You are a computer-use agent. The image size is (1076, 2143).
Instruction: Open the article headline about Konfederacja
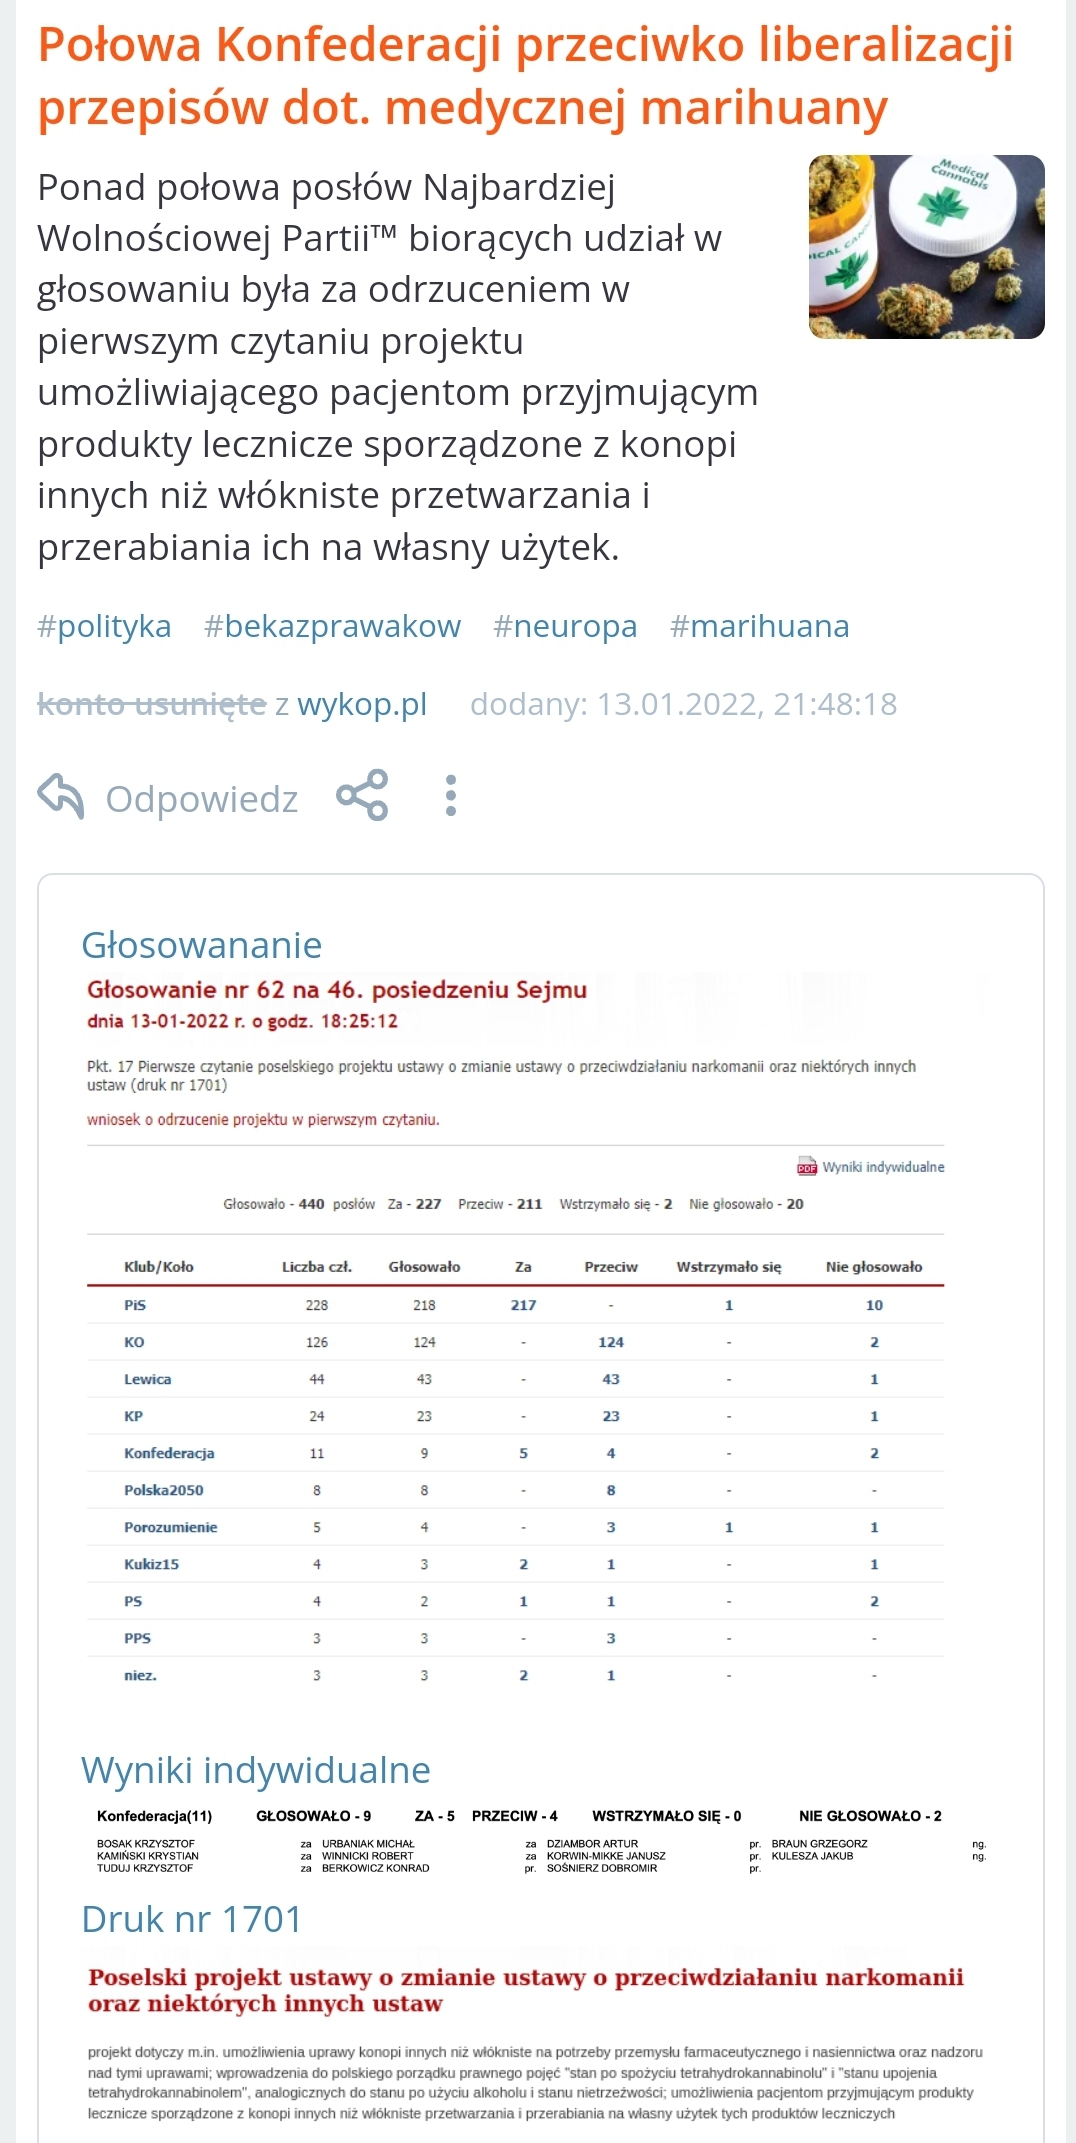coord(525,76)
